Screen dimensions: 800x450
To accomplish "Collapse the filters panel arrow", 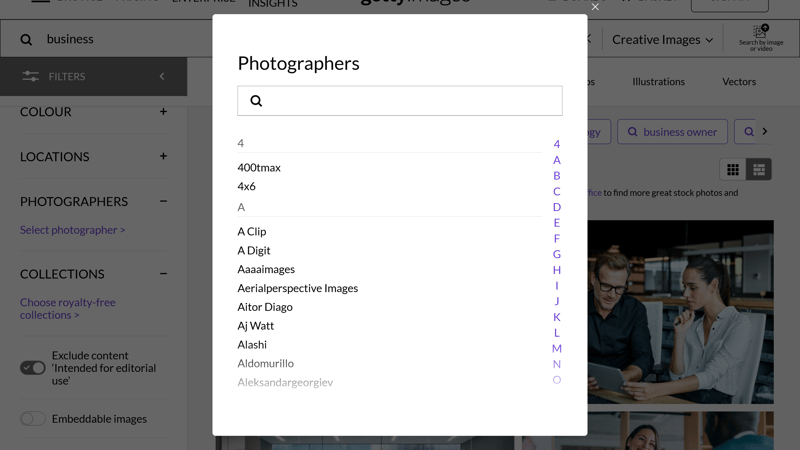I will [x=162, y=76].
